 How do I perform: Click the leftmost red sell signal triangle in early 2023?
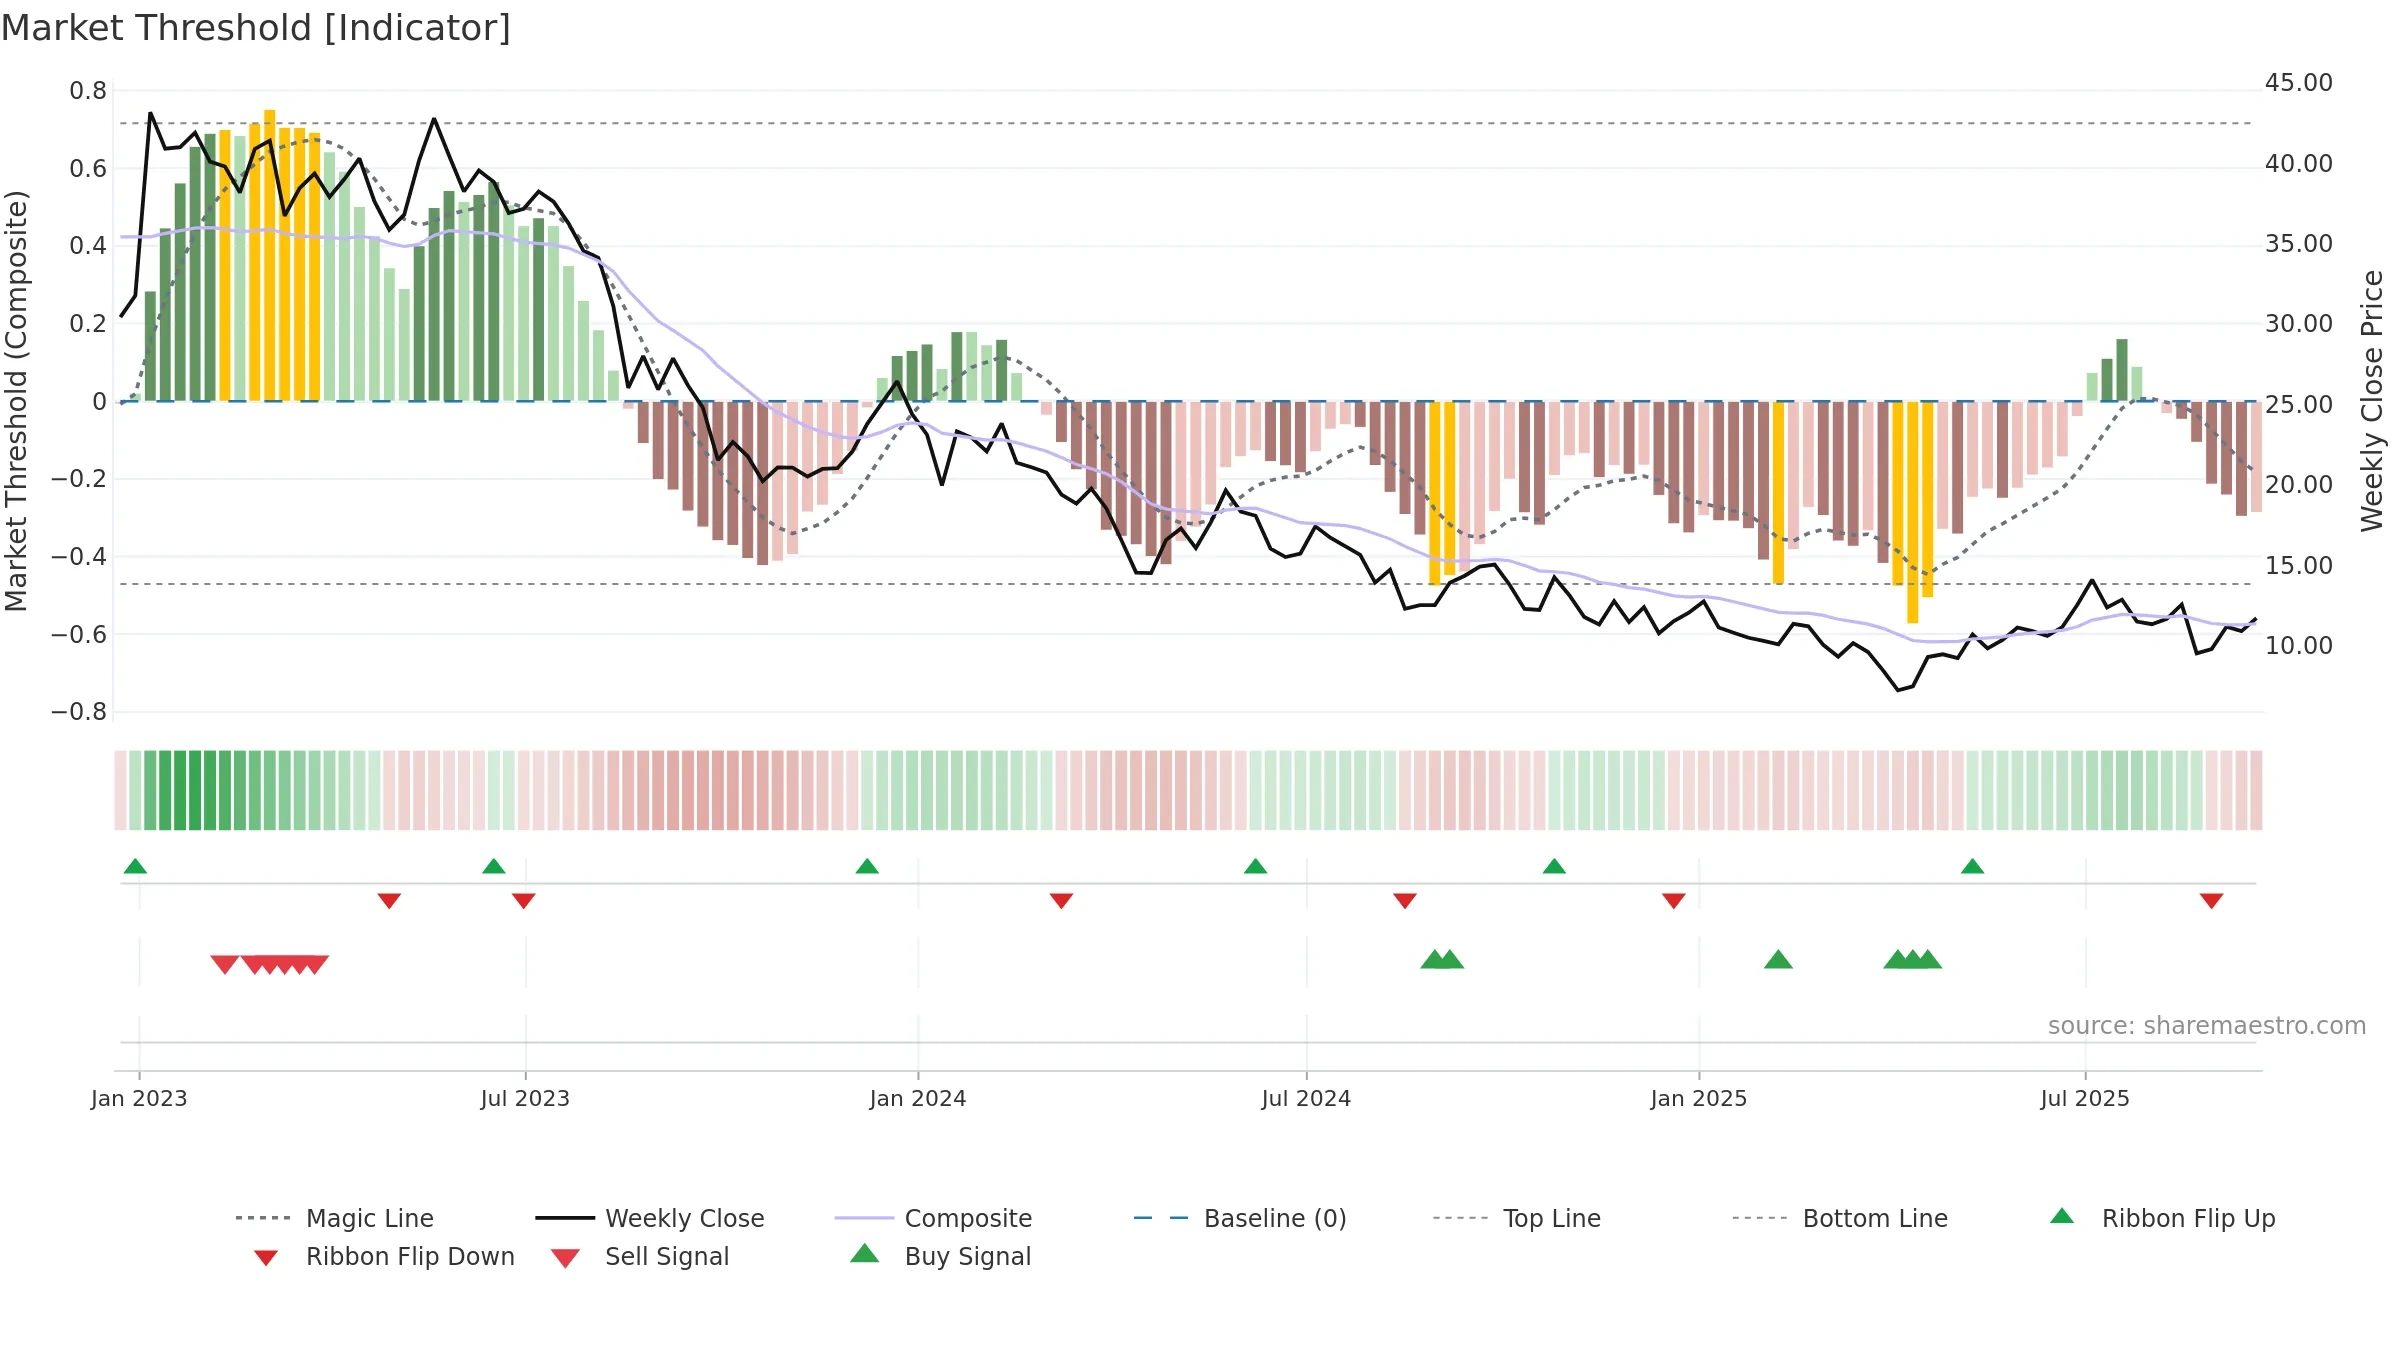[x=224, y=964]
